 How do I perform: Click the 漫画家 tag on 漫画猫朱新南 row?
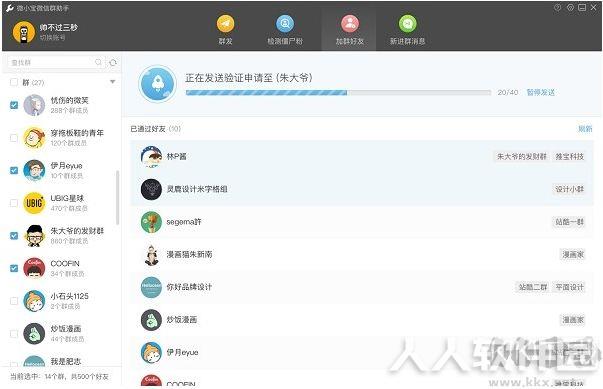573,254
